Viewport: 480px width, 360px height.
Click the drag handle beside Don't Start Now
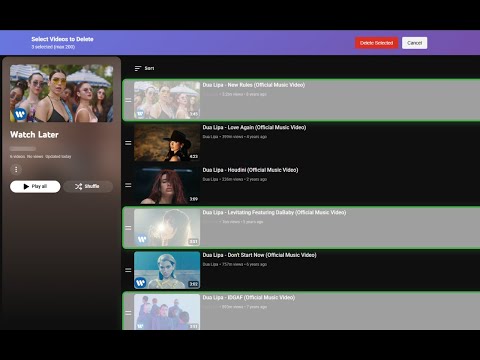128,270
